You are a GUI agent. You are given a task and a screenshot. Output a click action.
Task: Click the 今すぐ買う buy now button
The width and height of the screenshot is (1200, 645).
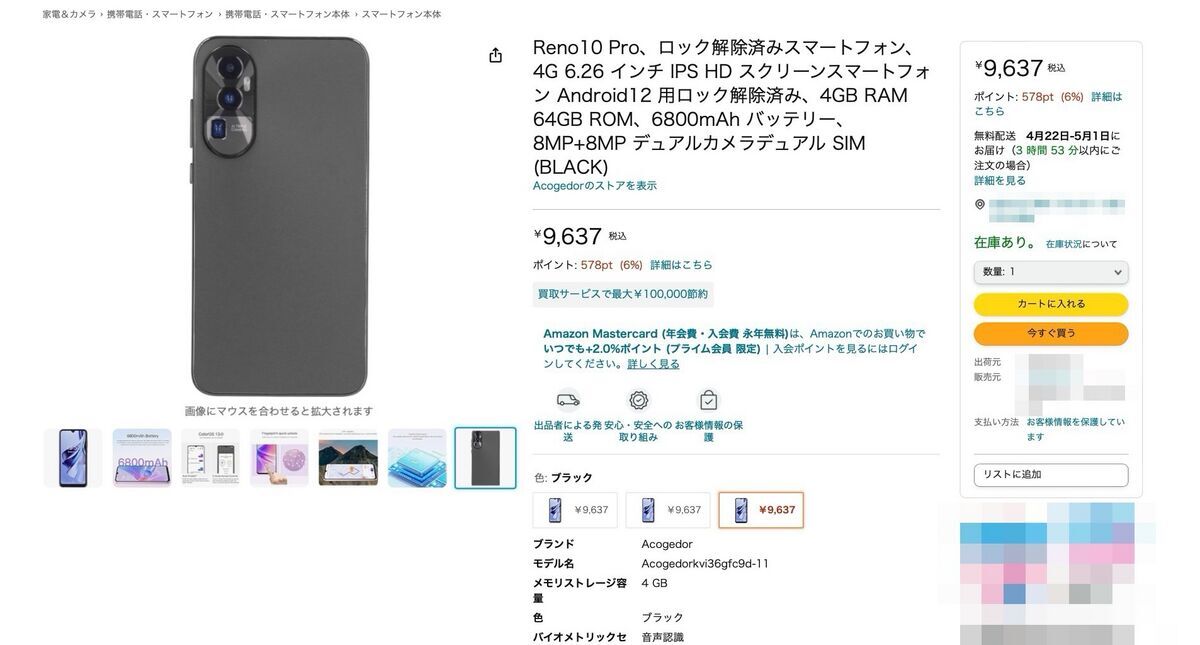(1051, 333)
